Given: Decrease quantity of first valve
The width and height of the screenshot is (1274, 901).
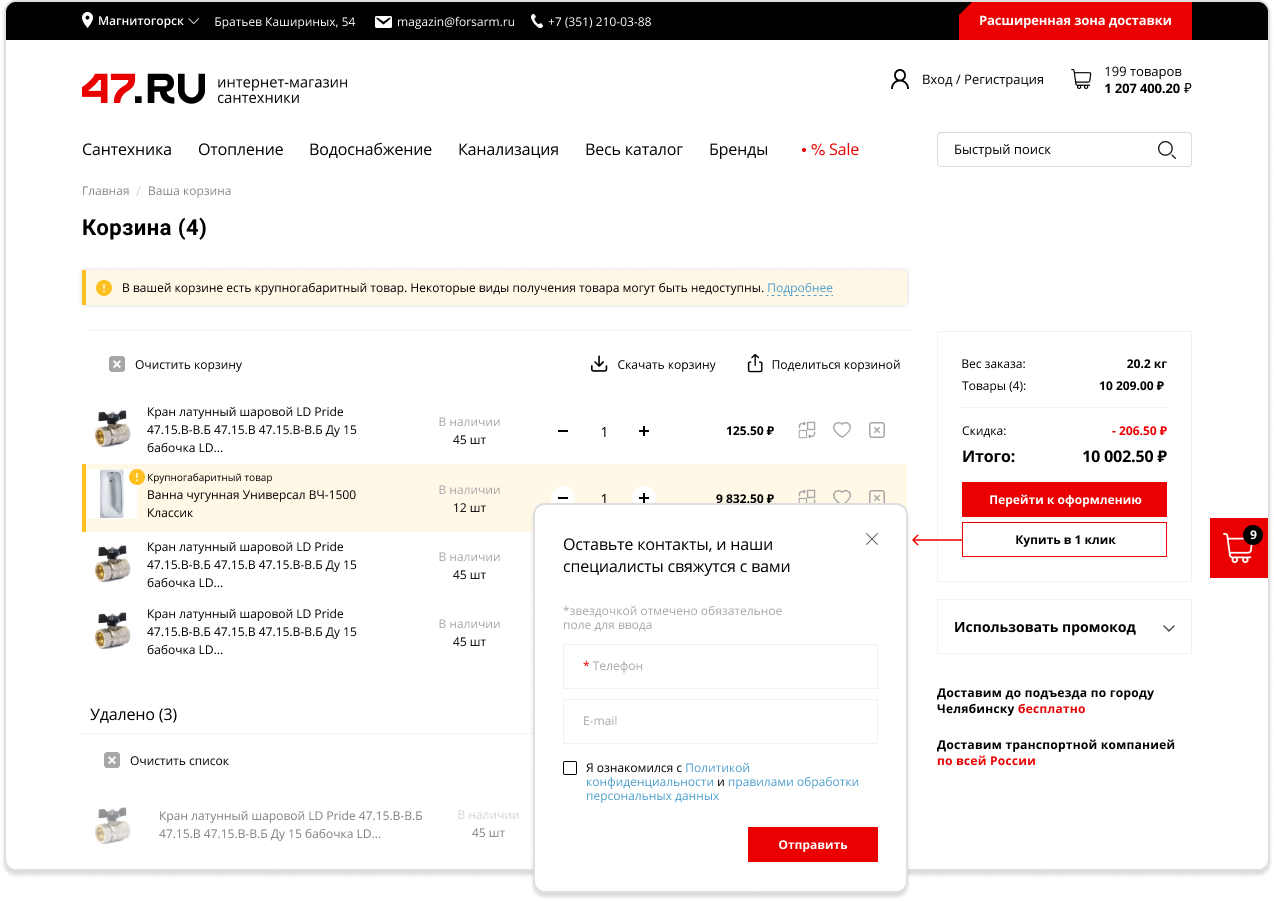Looking at the screenshot, I should tap(563, 431).
